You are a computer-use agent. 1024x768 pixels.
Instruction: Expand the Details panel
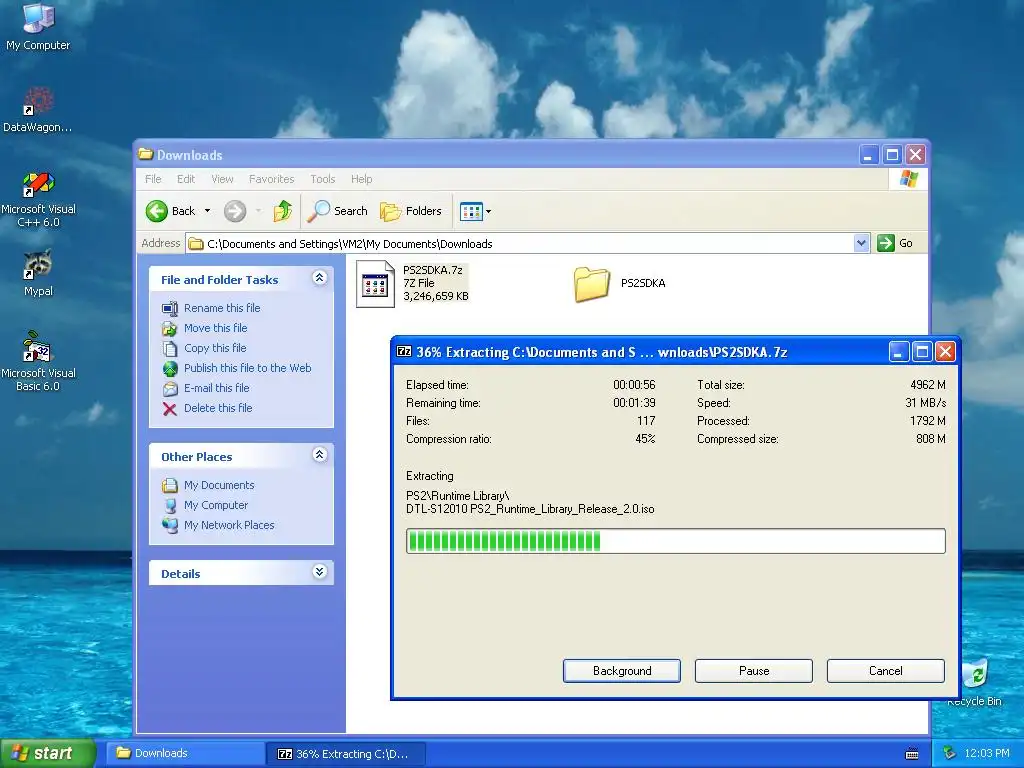coord(319,572)
